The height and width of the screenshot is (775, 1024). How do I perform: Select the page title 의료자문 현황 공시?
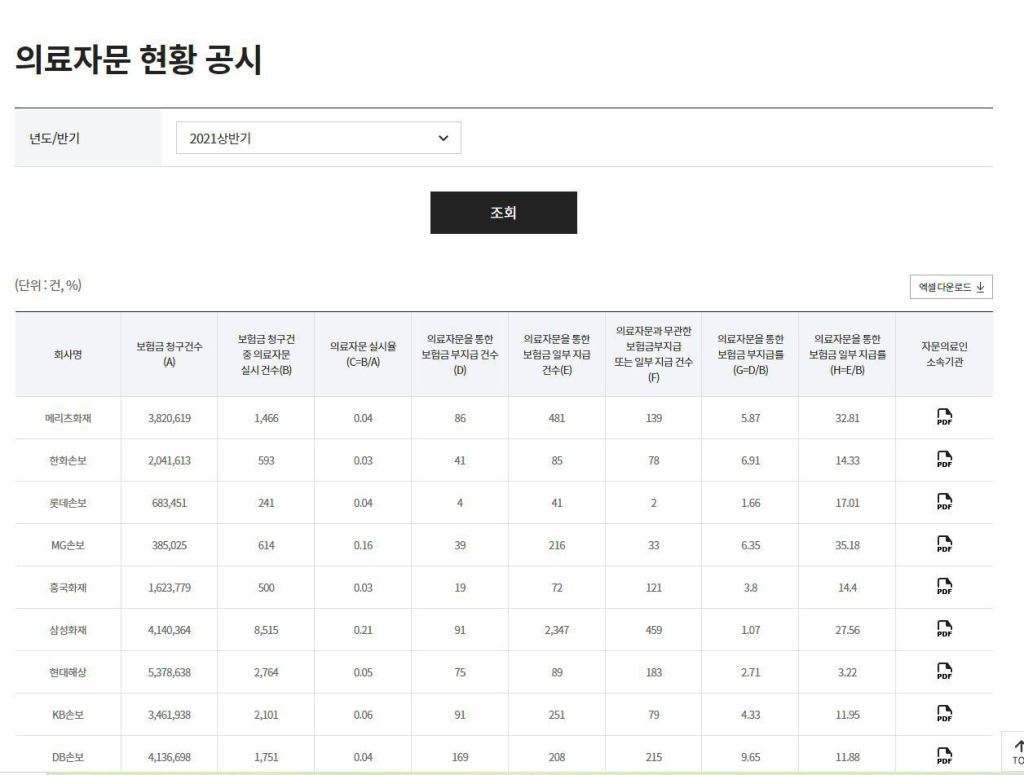[x=138, y=60]
